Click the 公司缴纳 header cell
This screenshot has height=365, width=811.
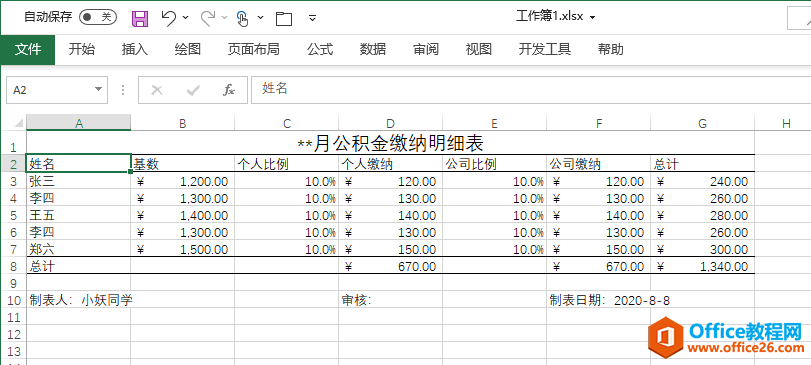[x=598, y=164]
